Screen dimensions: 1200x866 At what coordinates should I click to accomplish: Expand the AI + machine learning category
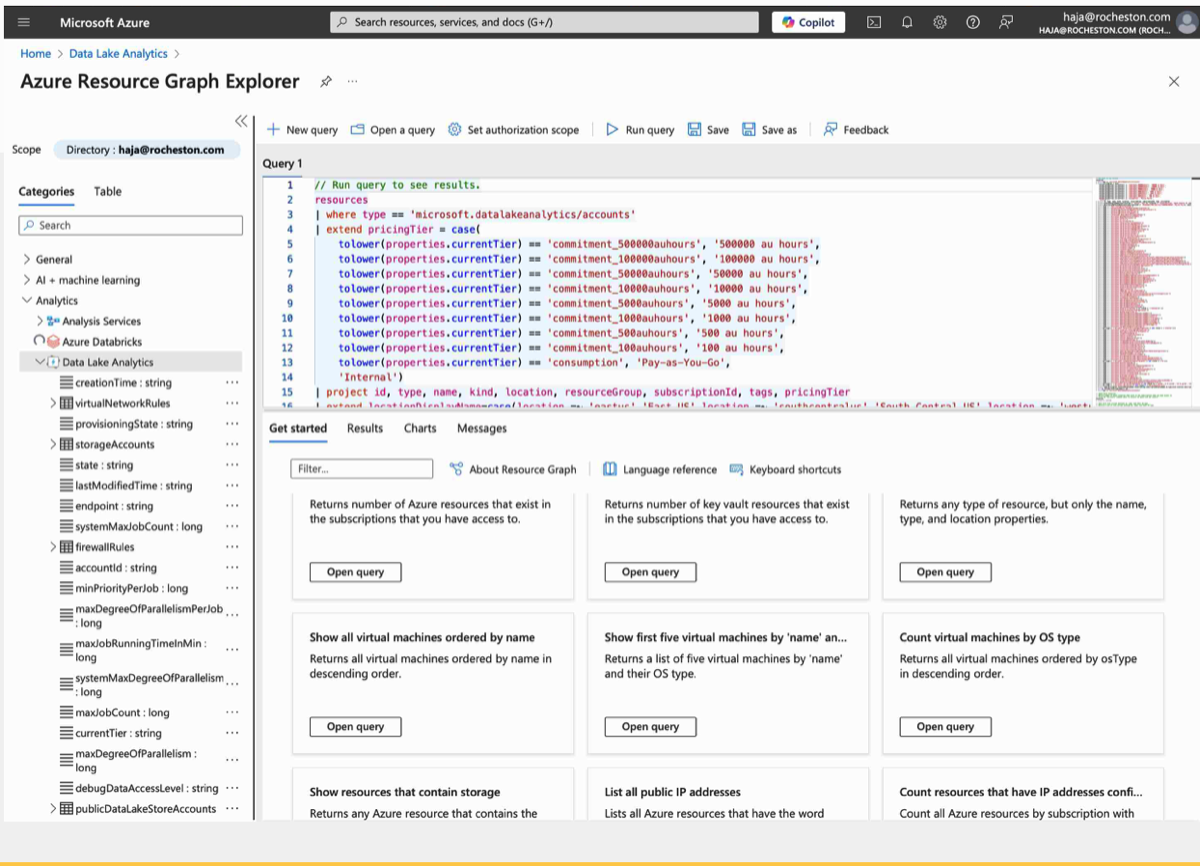(26, 280)
